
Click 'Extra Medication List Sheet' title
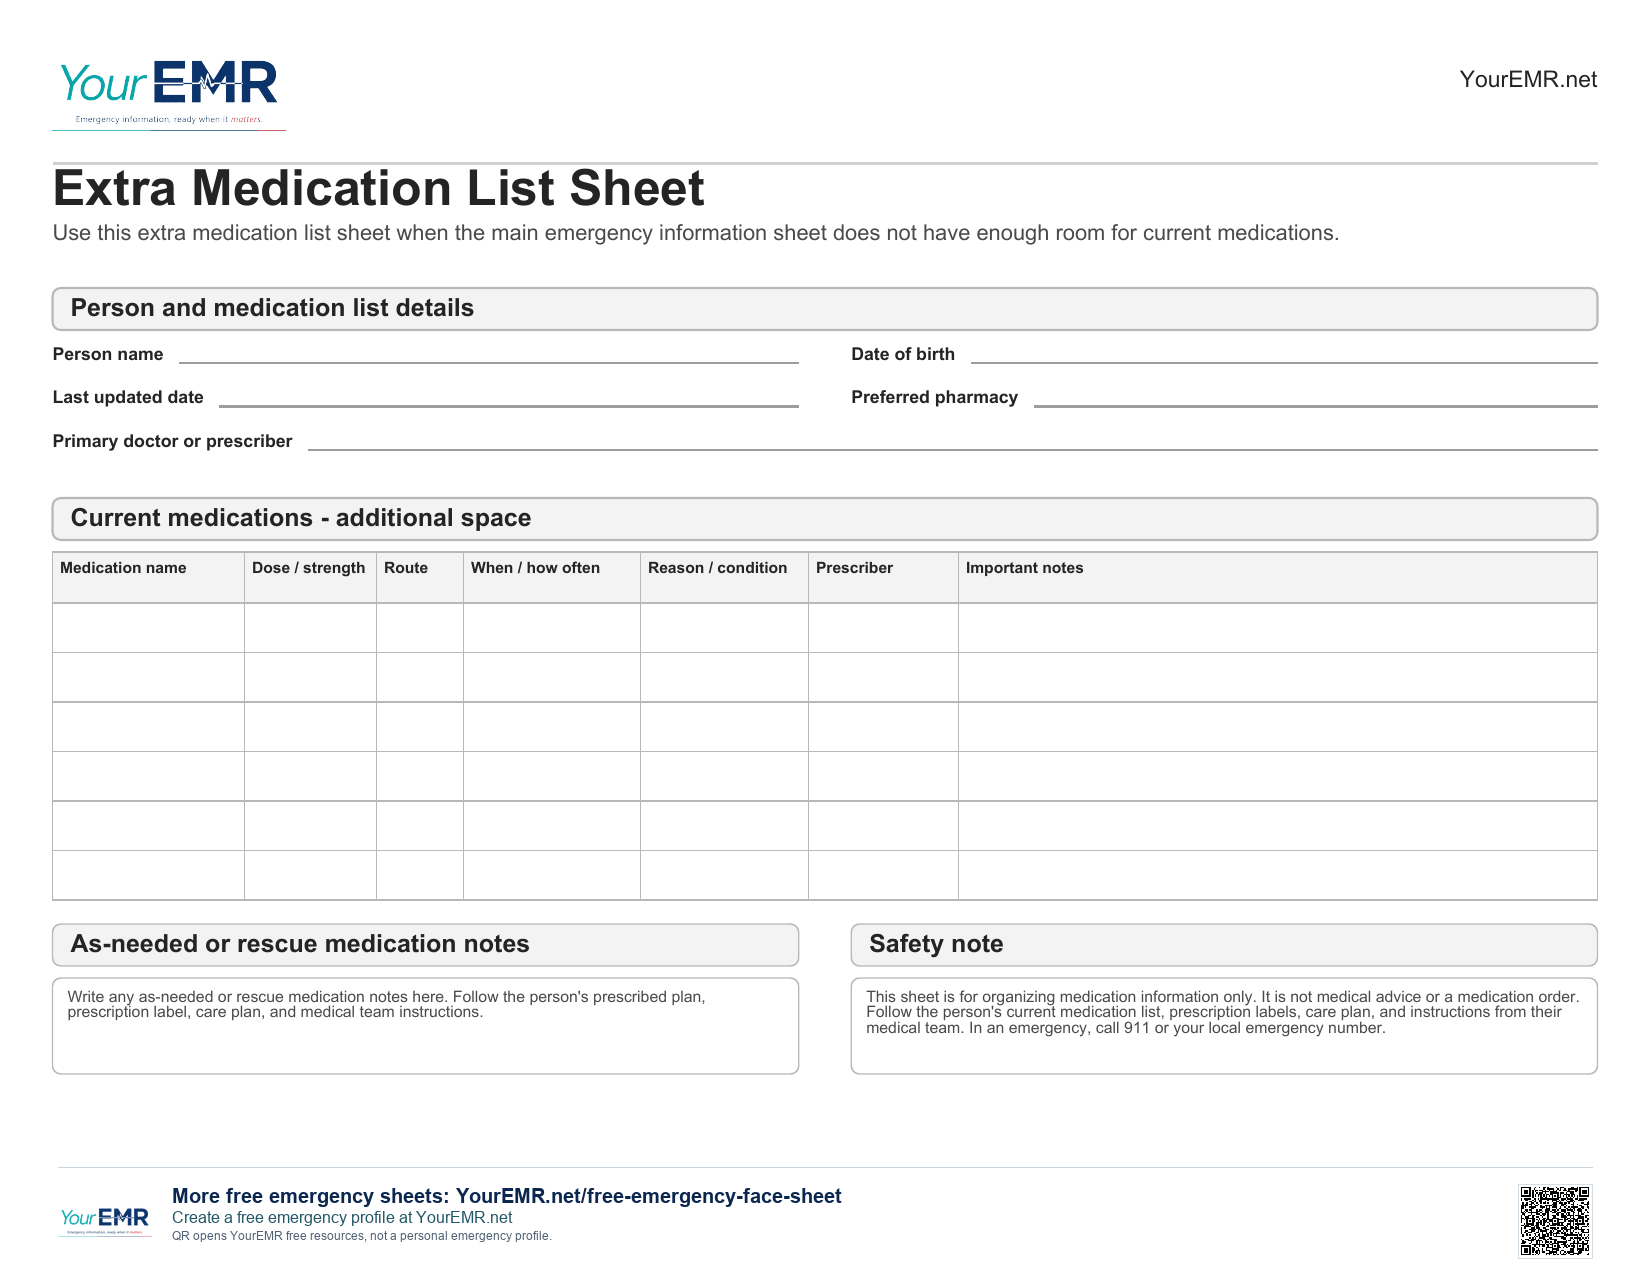point(378,189)
